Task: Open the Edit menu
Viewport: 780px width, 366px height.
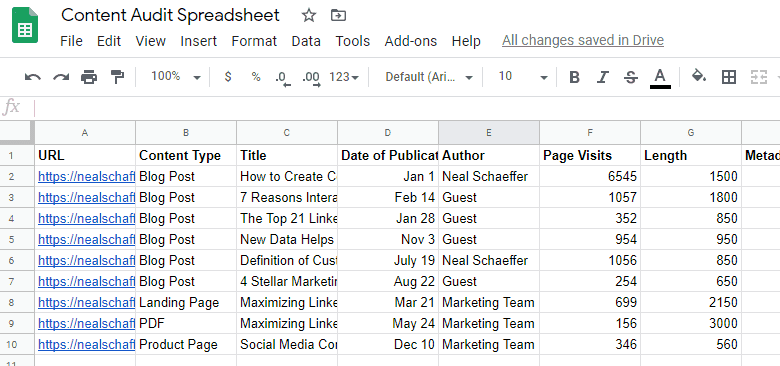Action: coord(109,41)
